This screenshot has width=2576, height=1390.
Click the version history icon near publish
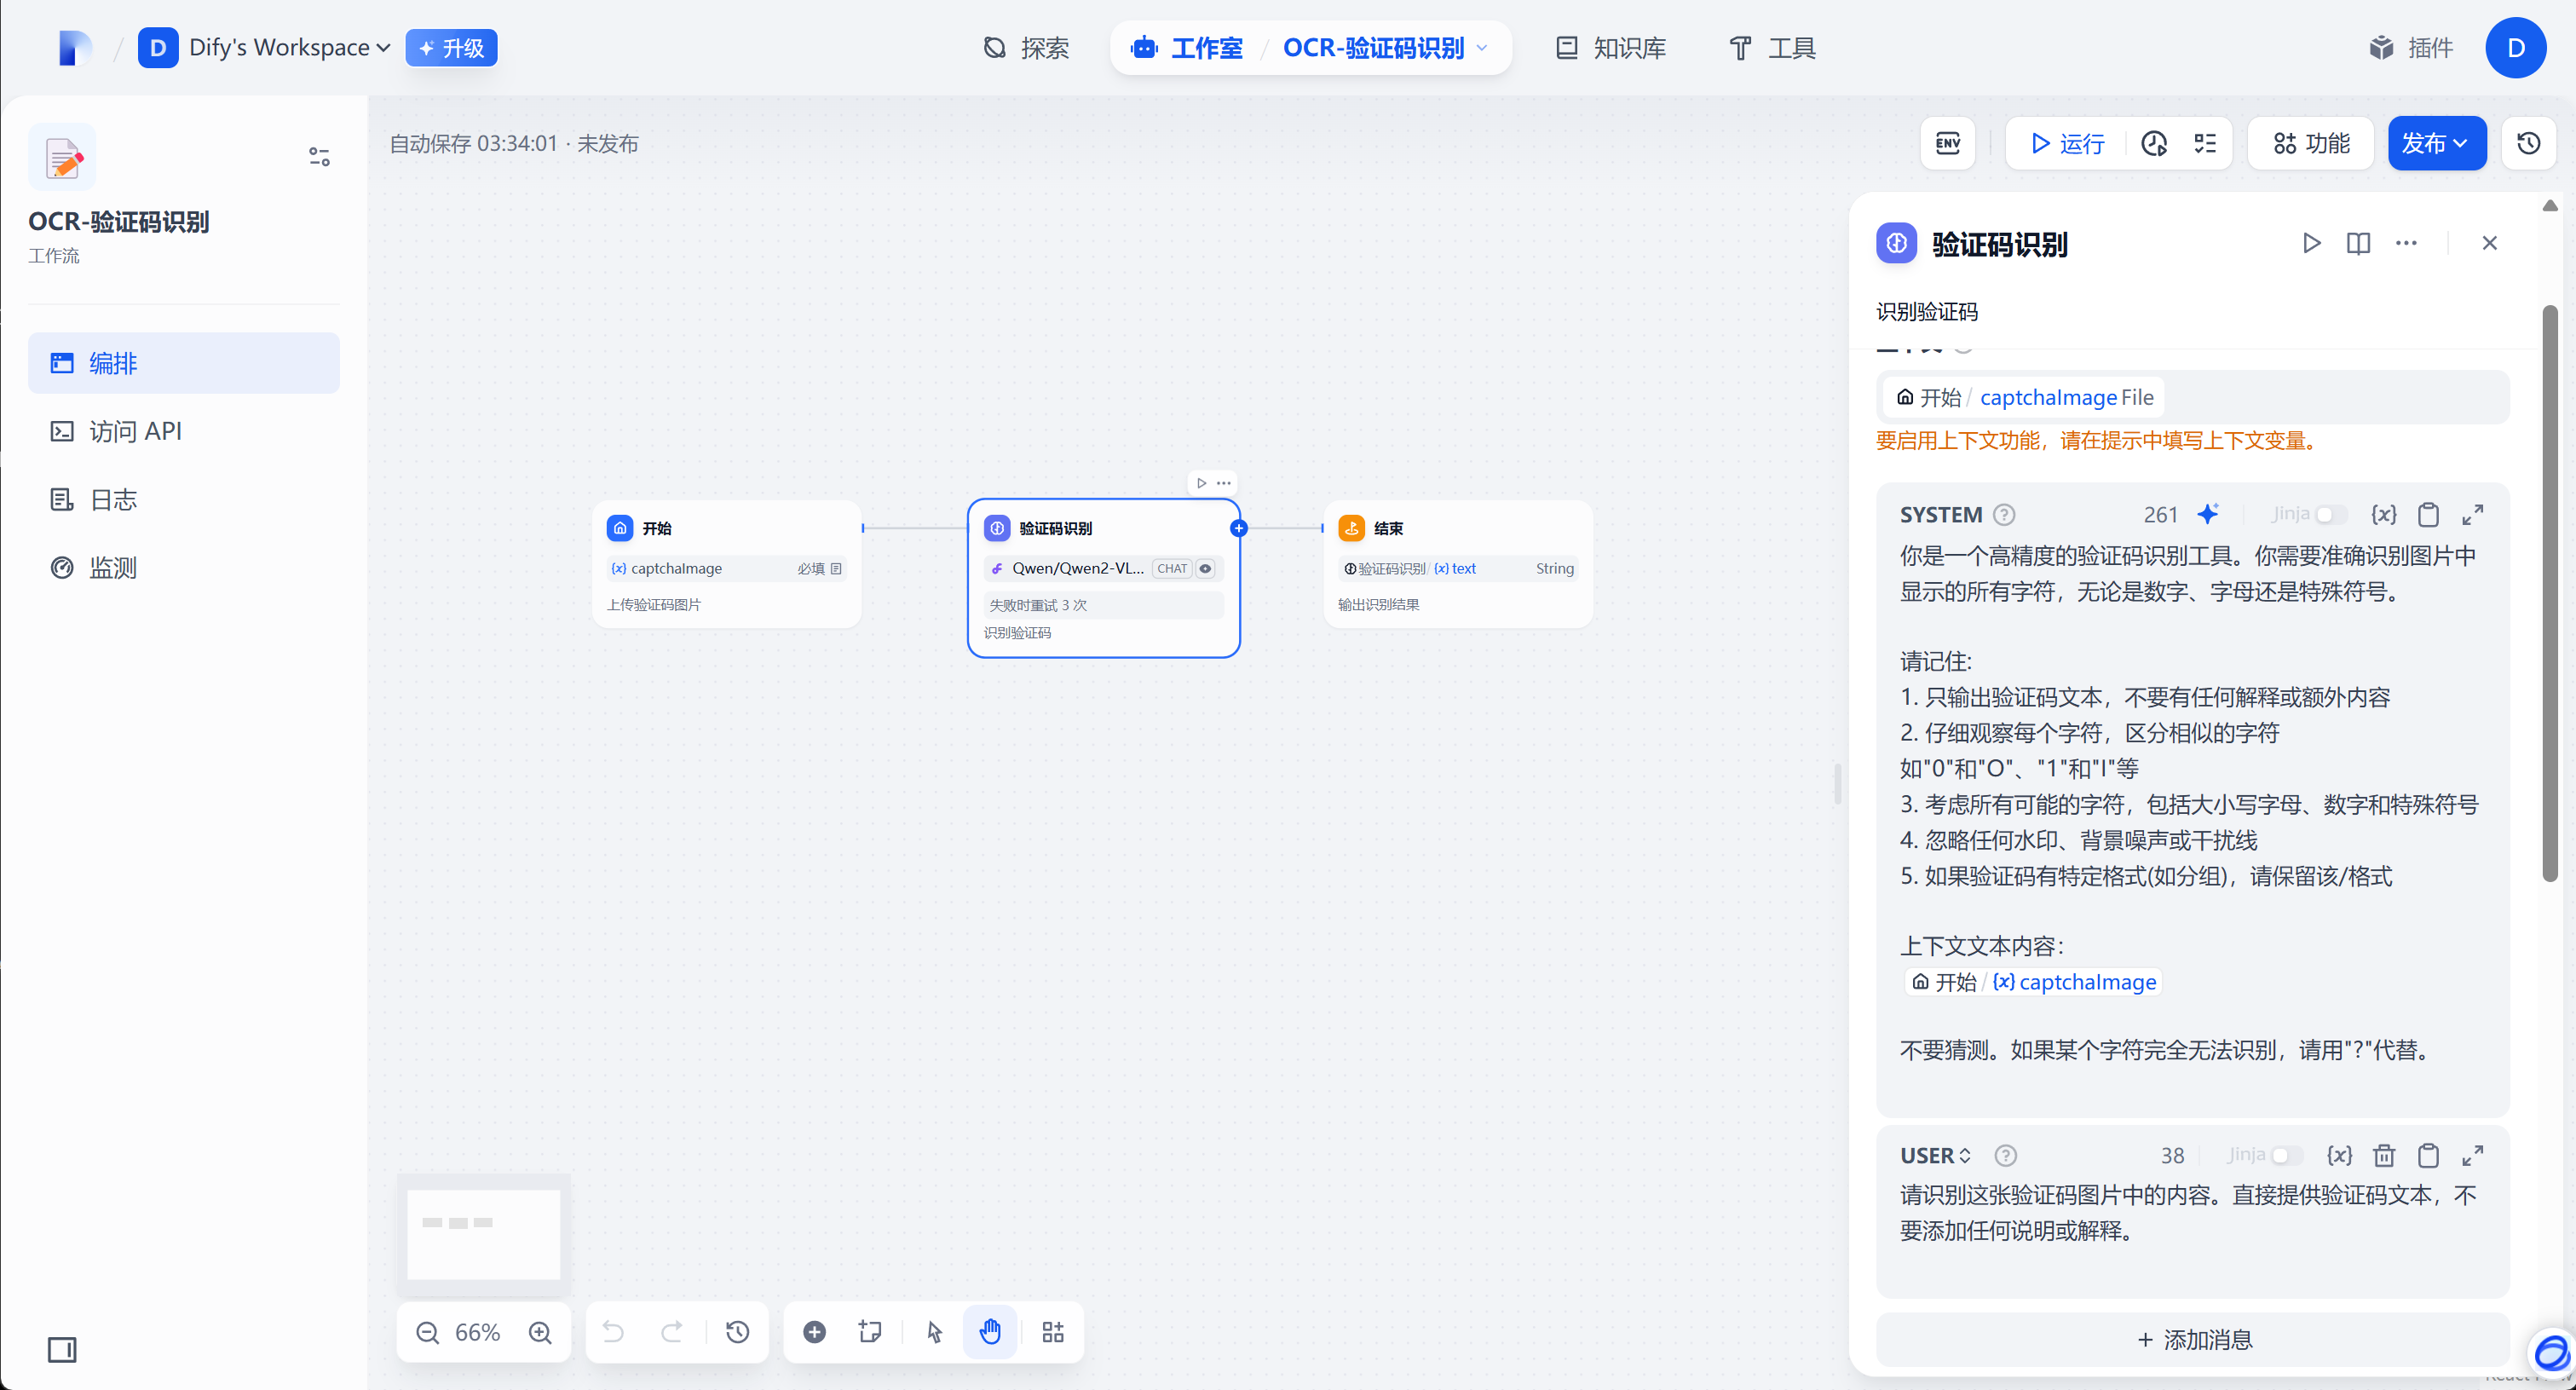[2528, 143]
